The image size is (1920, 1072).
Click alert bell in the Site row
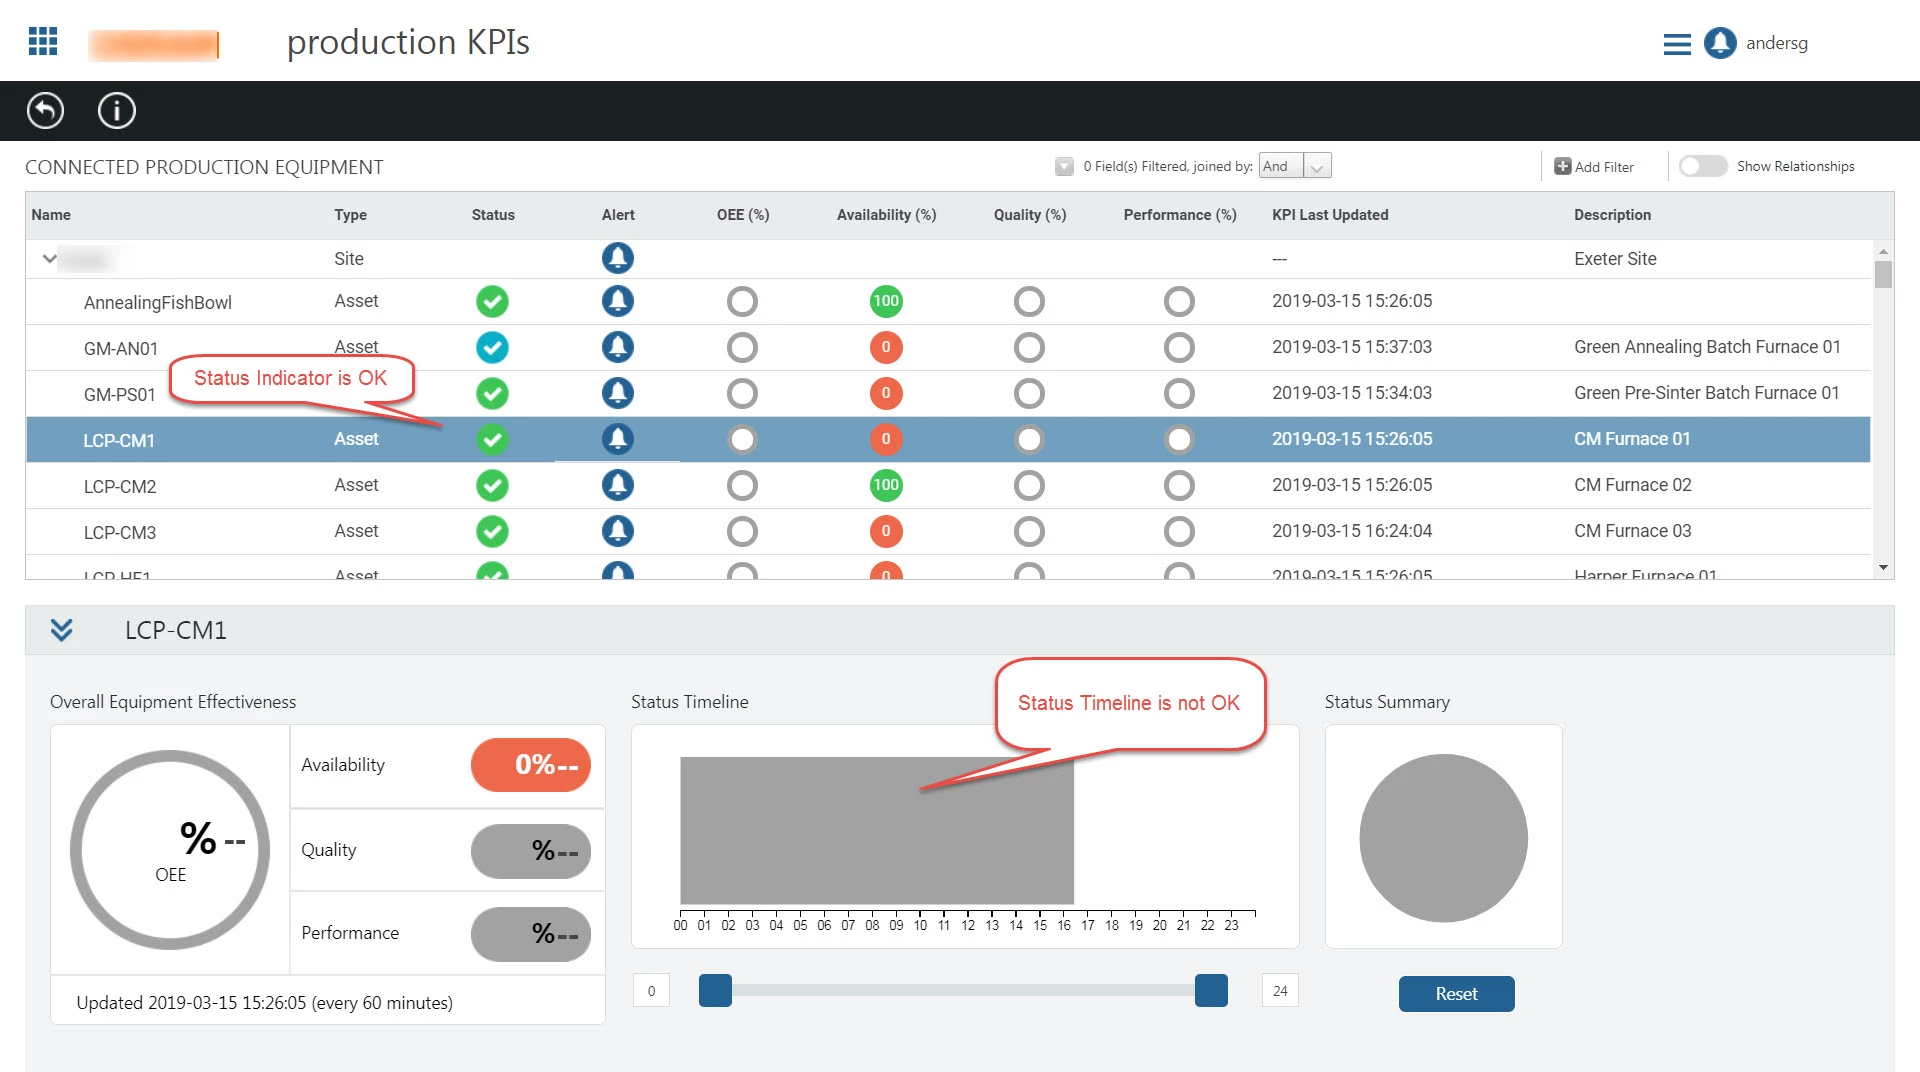click(x=618, y=258)
